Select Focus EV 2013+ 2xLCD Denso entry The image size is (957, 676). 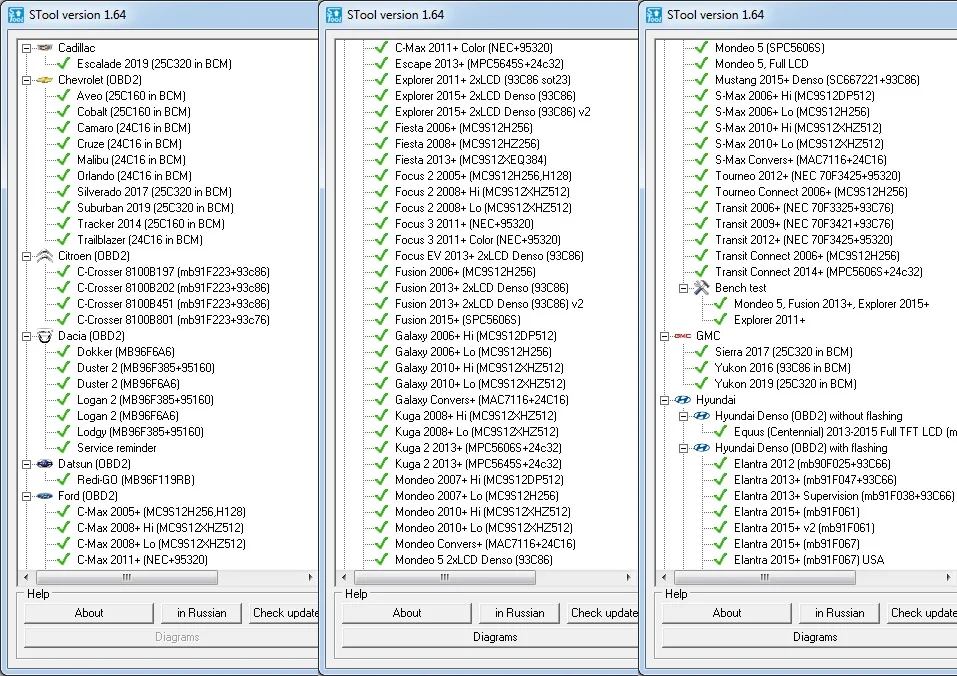click(x=489, y=256)
